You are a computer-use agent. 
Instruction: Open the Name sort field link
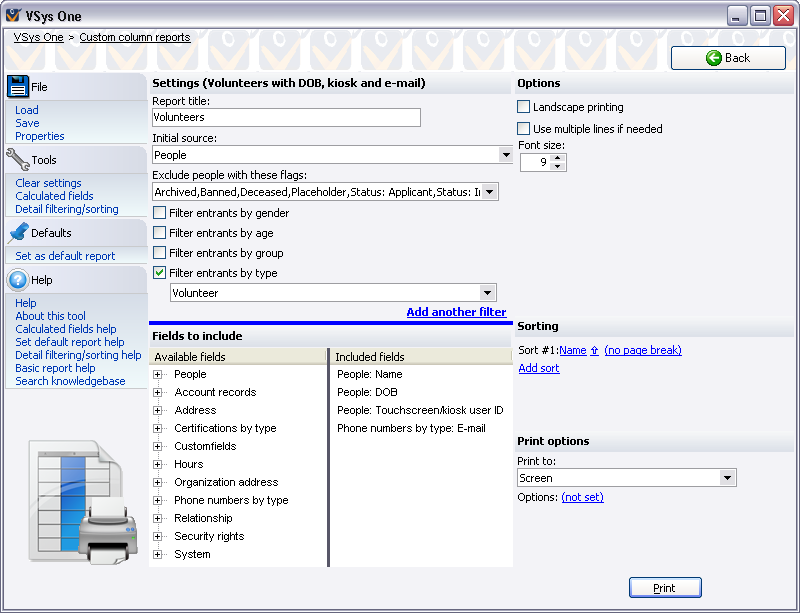[x=572, y=350]
